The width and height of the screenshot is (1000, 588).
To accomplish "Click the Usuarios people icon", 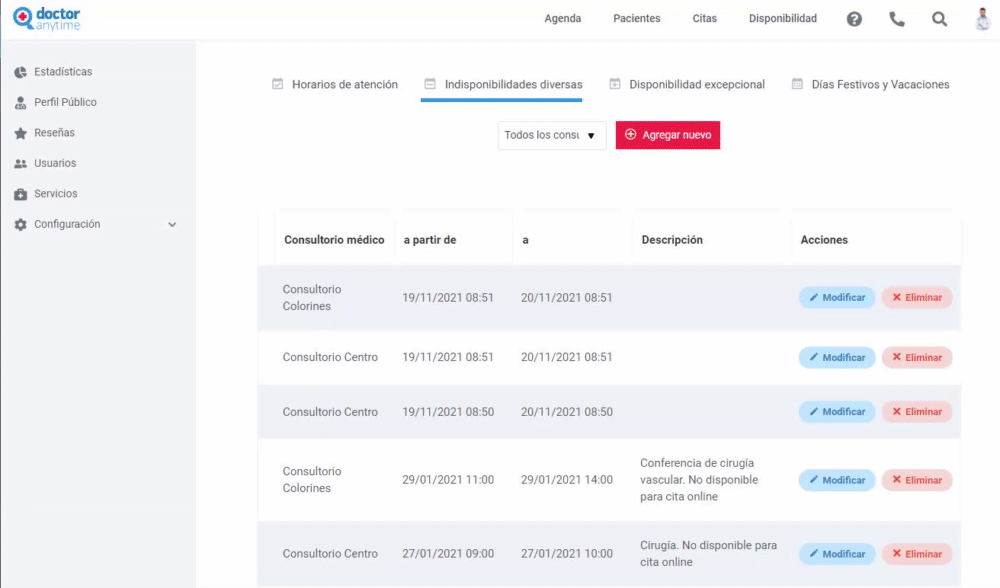I will pyautogui.click(x=20, y=164).
